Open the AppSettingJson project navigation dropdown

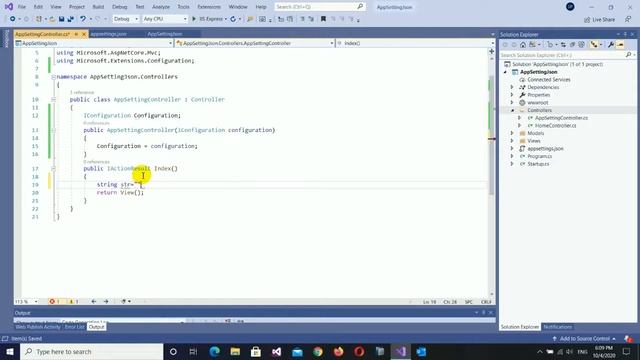coord(94,43)
